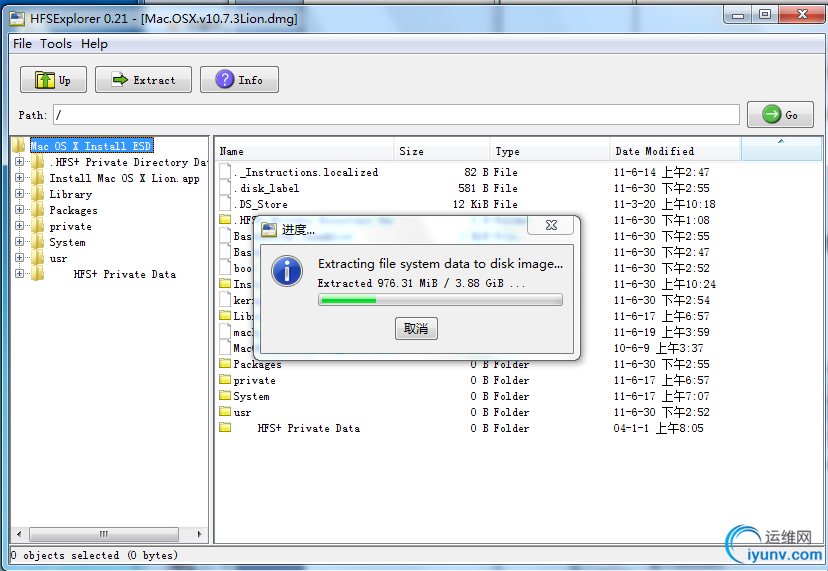This screenshot has width=828, height=571.
Task: Open the File menu
Action: (x=22, y=44)
